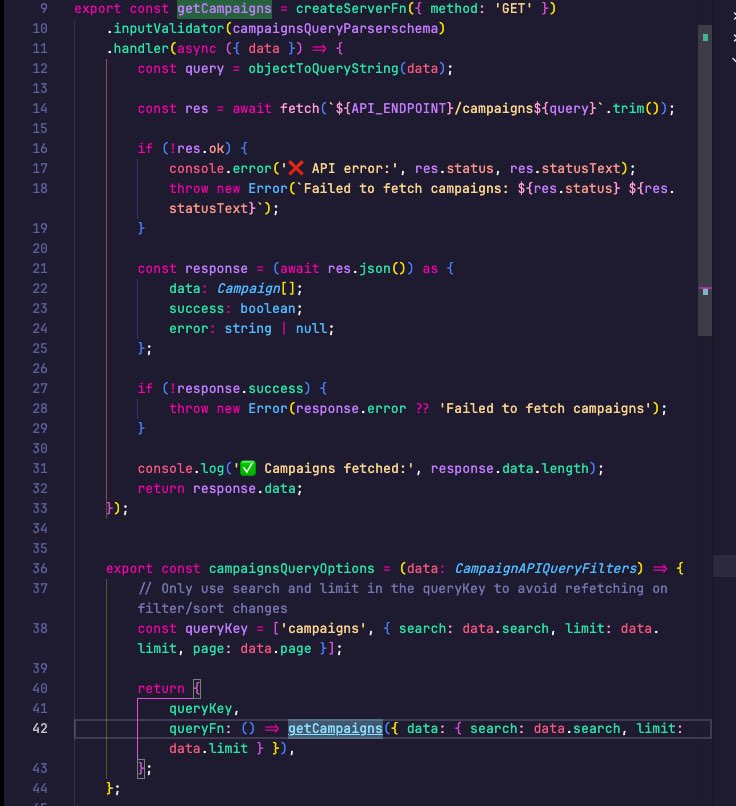Click line number 27 in the gutter
Viewport: 736px width, 806px height.
(x=40, y=388)
